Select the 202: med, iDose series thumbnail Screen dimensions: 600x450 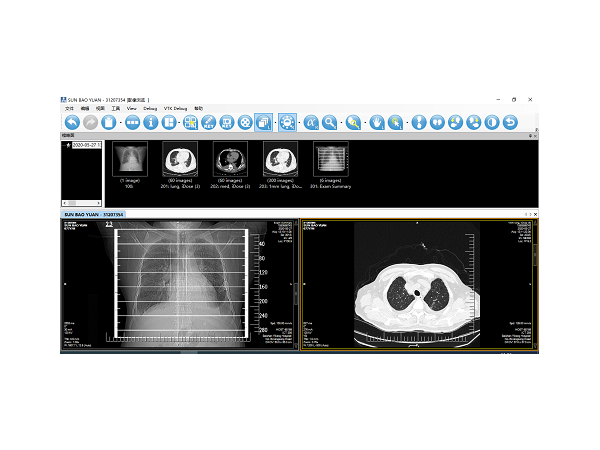[229, 159]
